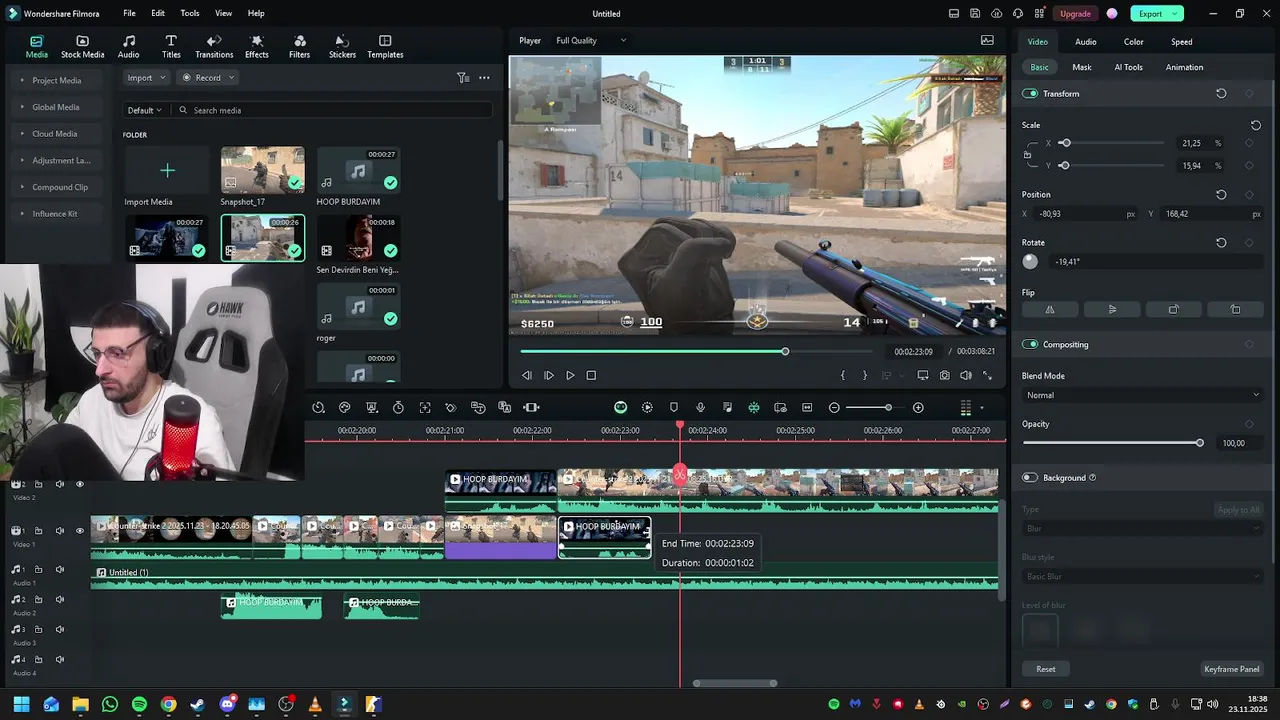The image size is (1280, 720).
Task: Toggle the scale aspect ratio lock
Action: [1028, 154]
